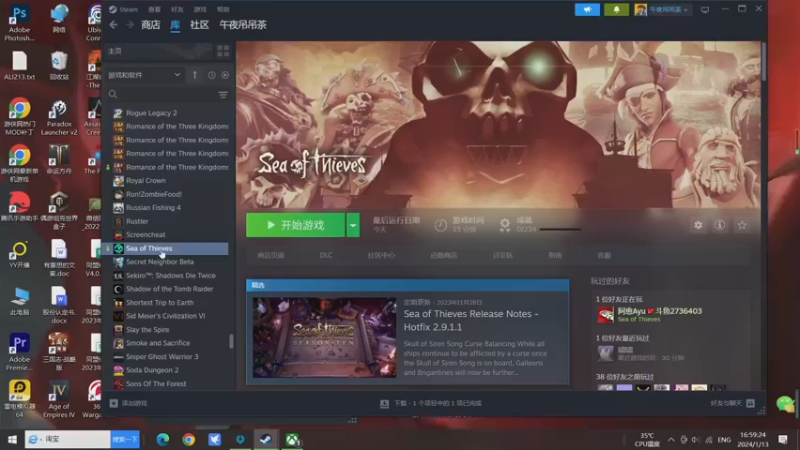Switch library to grid view icon

coord(223,51)
